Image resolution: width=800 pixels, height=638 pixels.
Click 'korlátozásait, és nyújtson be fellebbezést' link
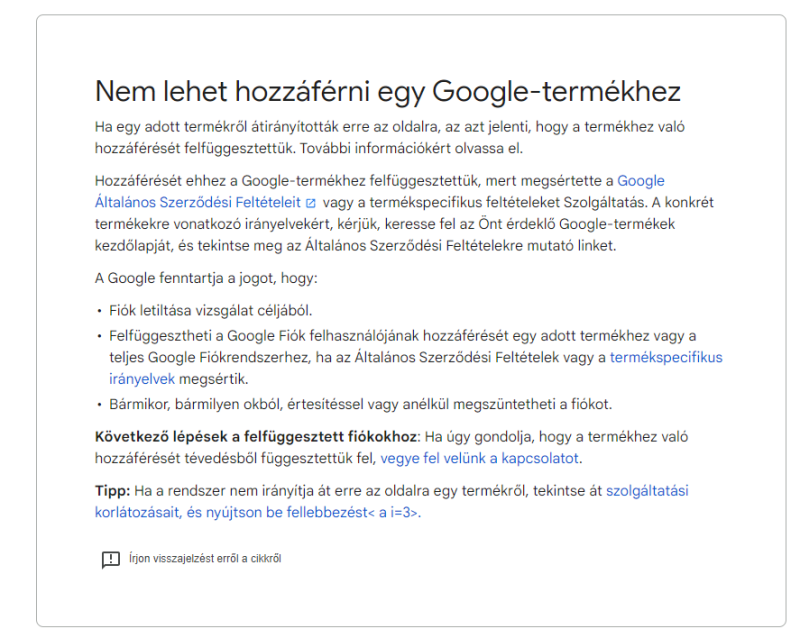click(231, 512)
